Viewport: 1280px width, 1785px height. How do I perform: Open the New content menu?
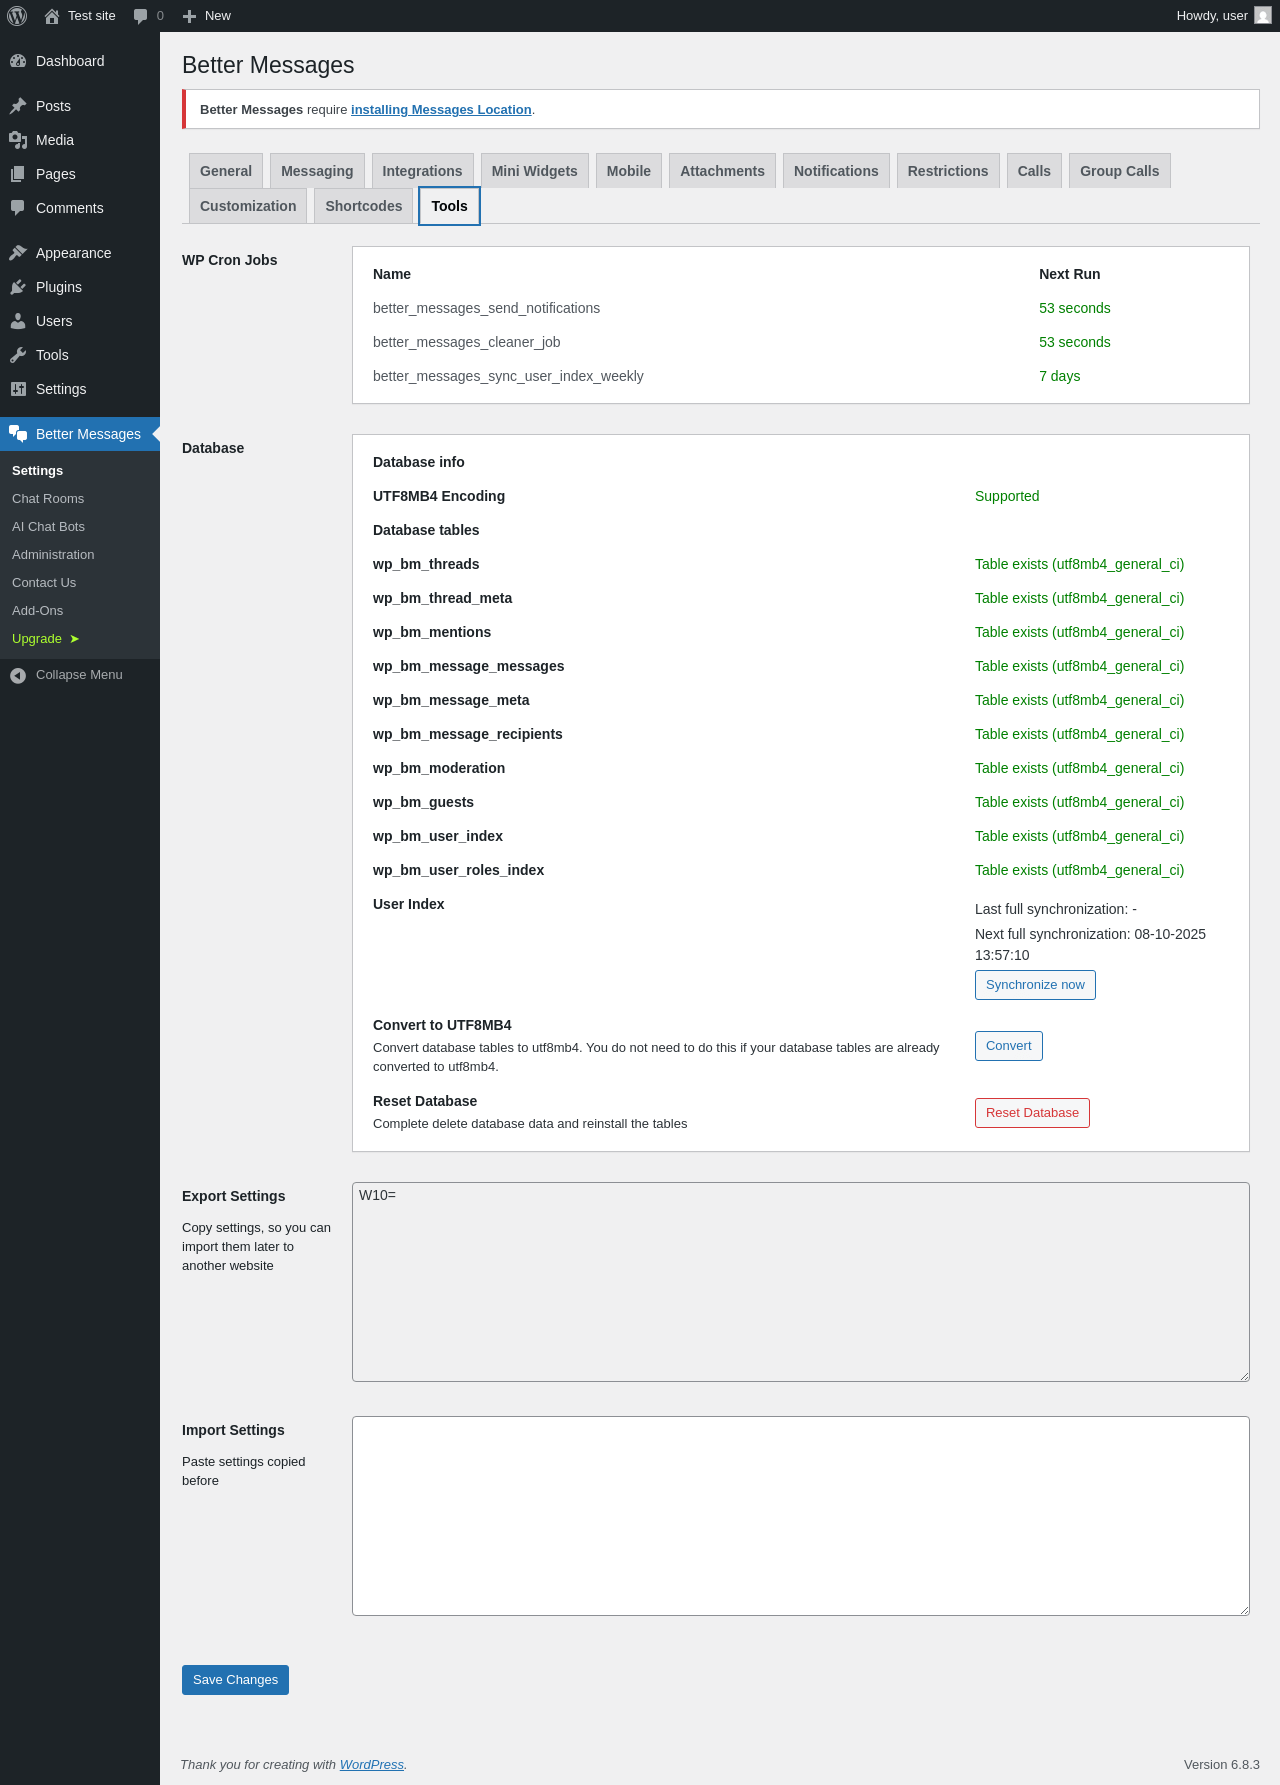point(207,16)
